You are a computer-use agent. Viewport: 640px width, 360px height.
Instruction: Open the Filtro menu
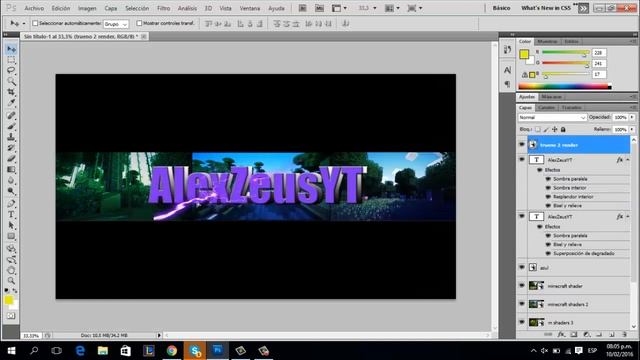coord(164,8)
